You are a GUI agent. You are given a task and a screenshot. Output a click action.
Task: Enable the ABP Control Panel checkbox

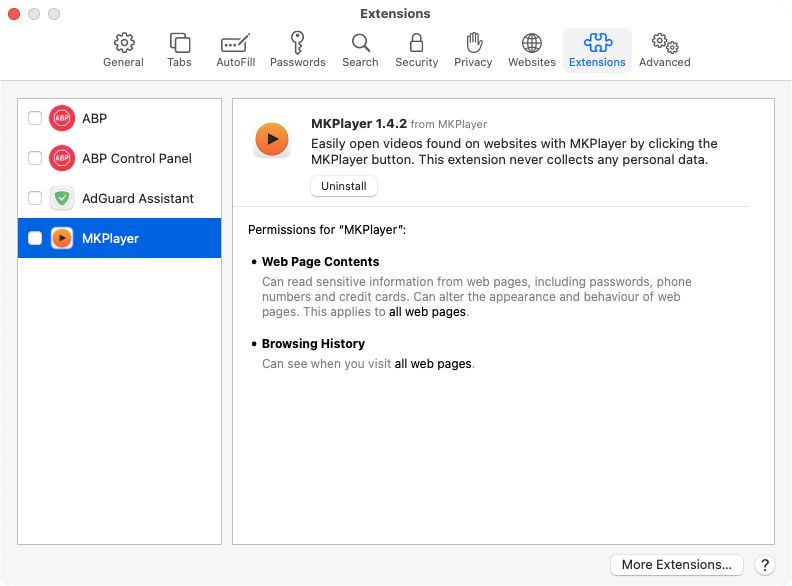click(35, 158)
